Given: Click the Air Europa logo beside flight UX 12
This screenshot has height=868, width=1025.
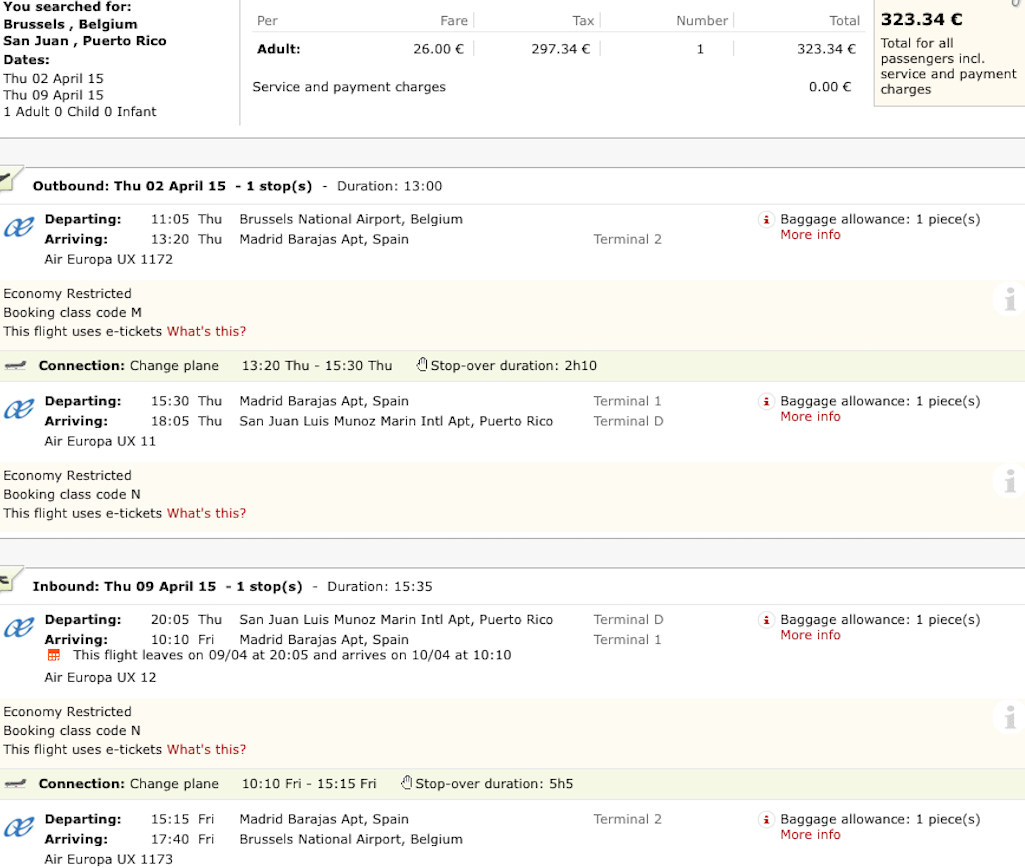Looking at the screenshot, I should (x=18, y=627).
